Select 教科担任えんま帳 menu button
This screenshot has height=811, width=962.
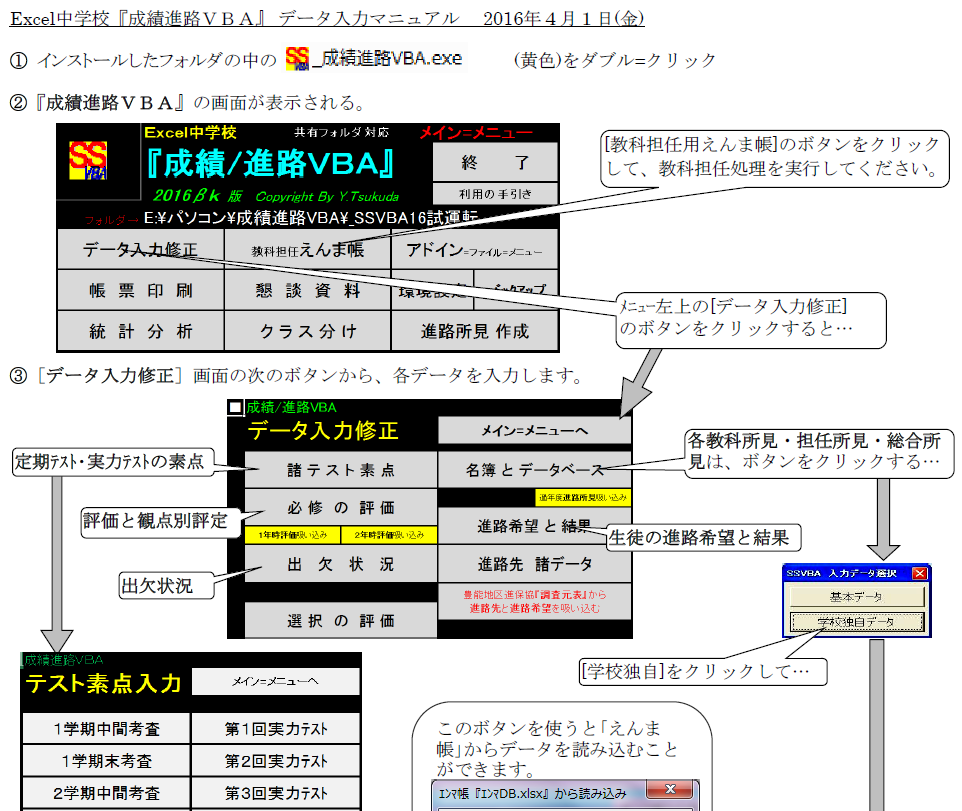point(307,250)
